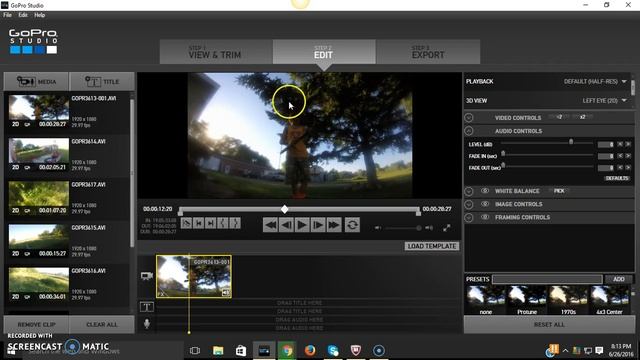This screenshot has width=640, height=360.
Task: Collapse the Audio Controls section
Action: (x=469, y=131)
